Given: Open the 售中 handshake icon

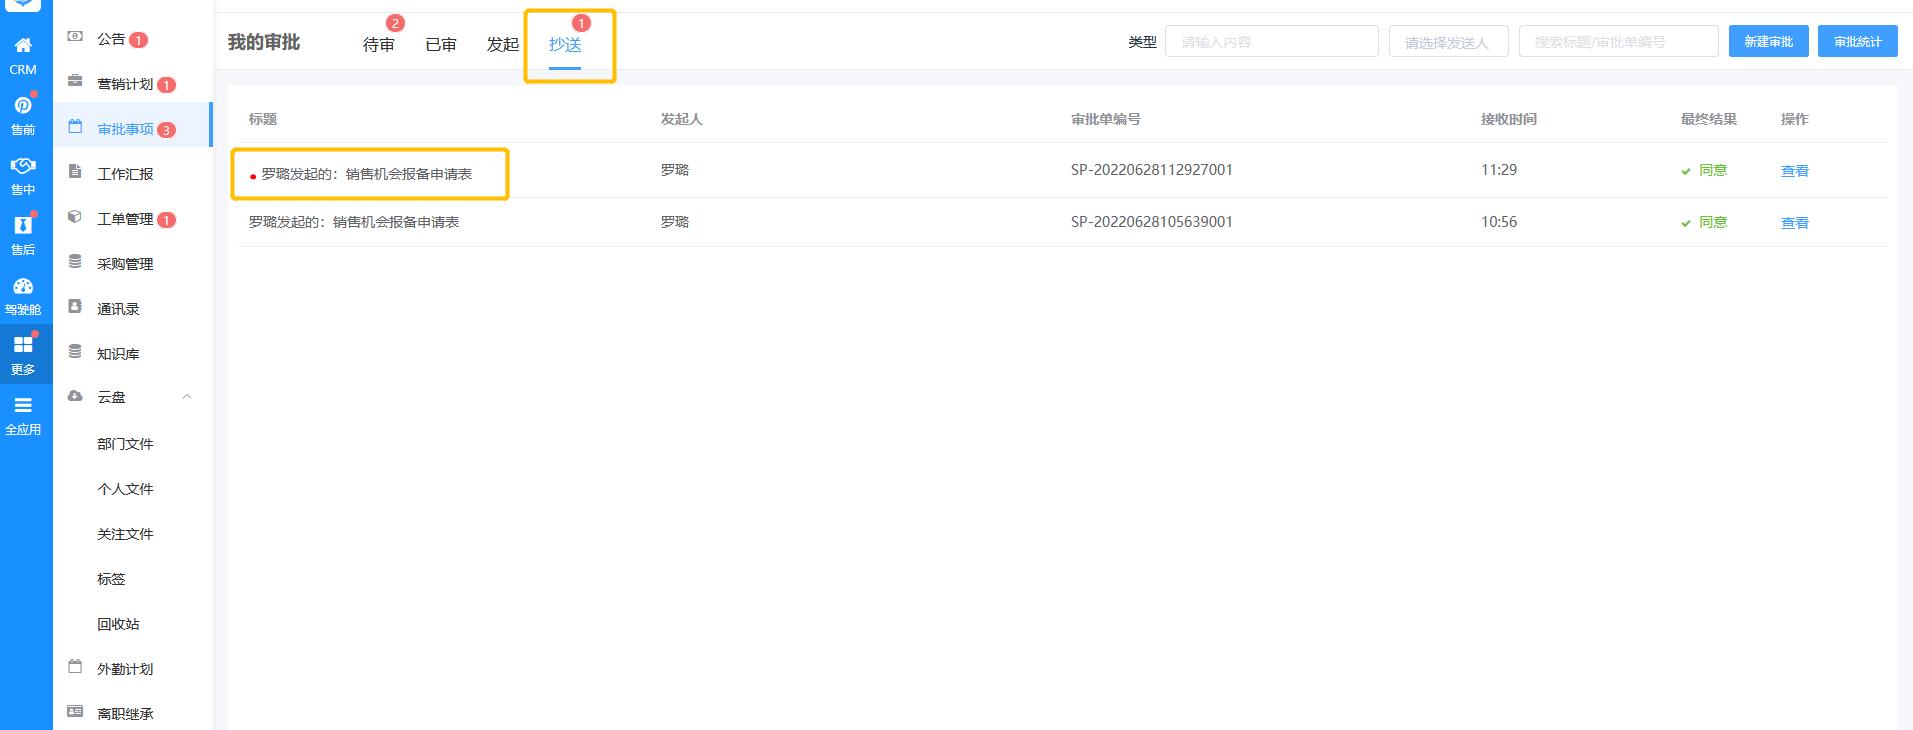Looking at the screenshot, I should [x=22, y=165].
